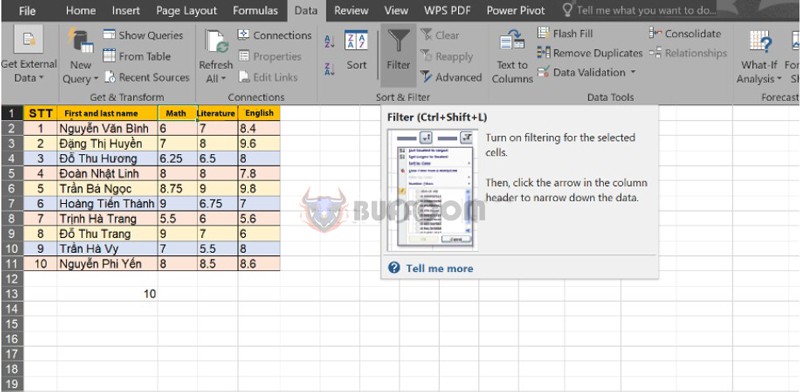Open Connections dialog

274,35
